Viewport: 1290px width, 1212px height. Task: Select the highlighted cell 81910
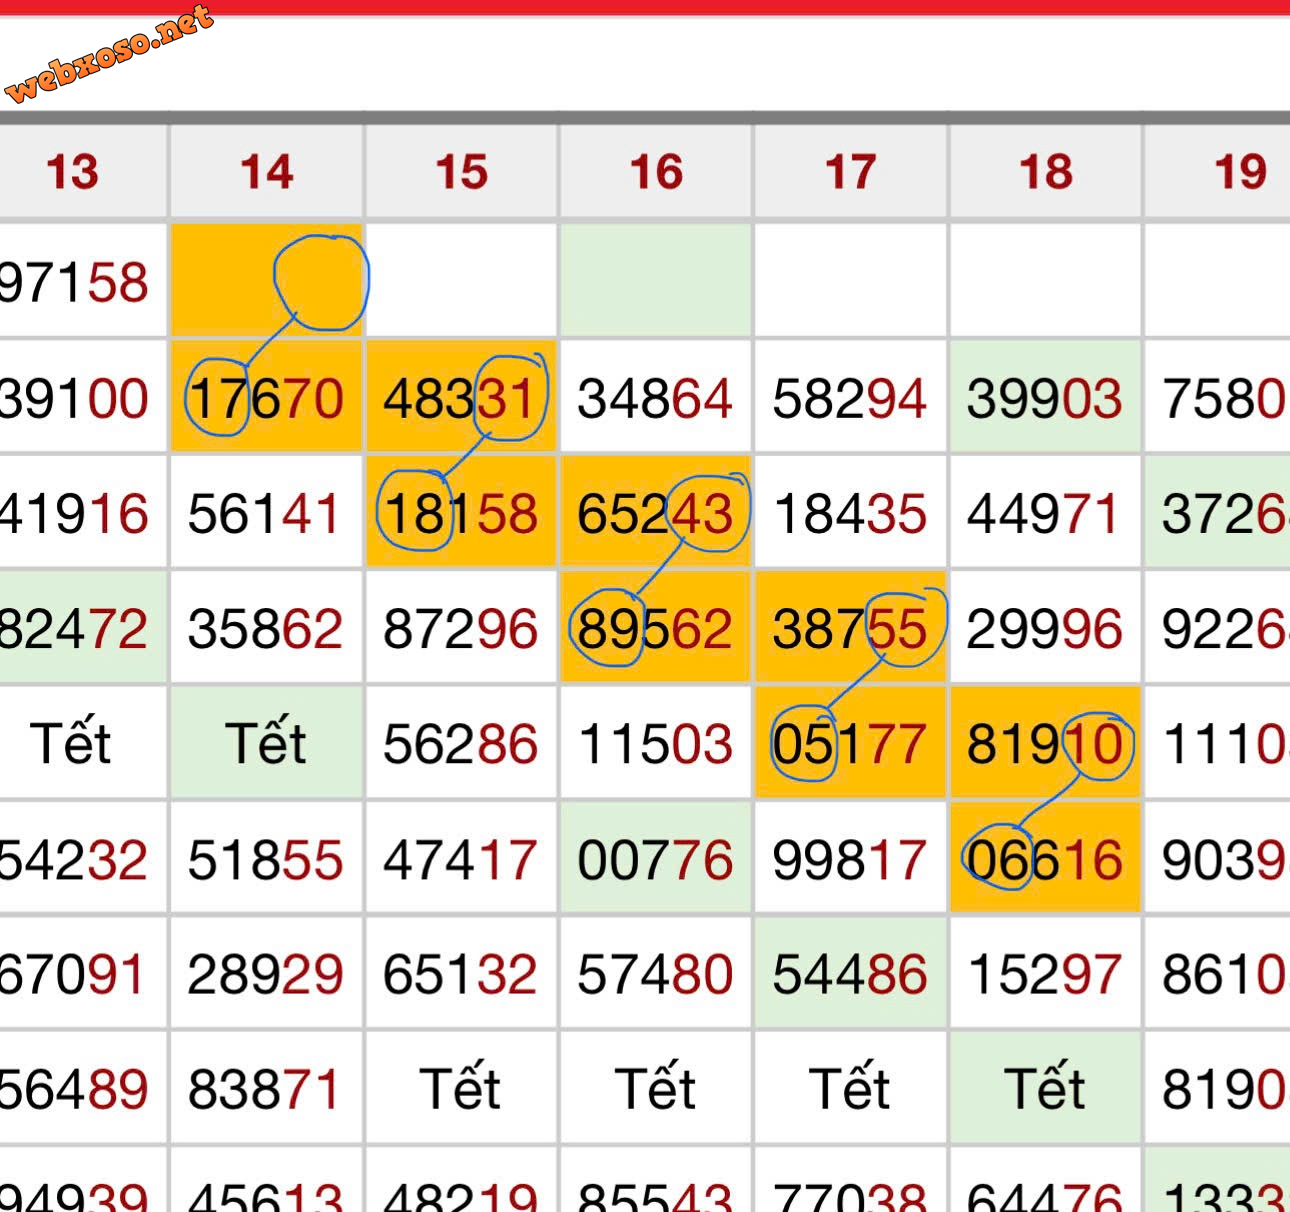1046,743
